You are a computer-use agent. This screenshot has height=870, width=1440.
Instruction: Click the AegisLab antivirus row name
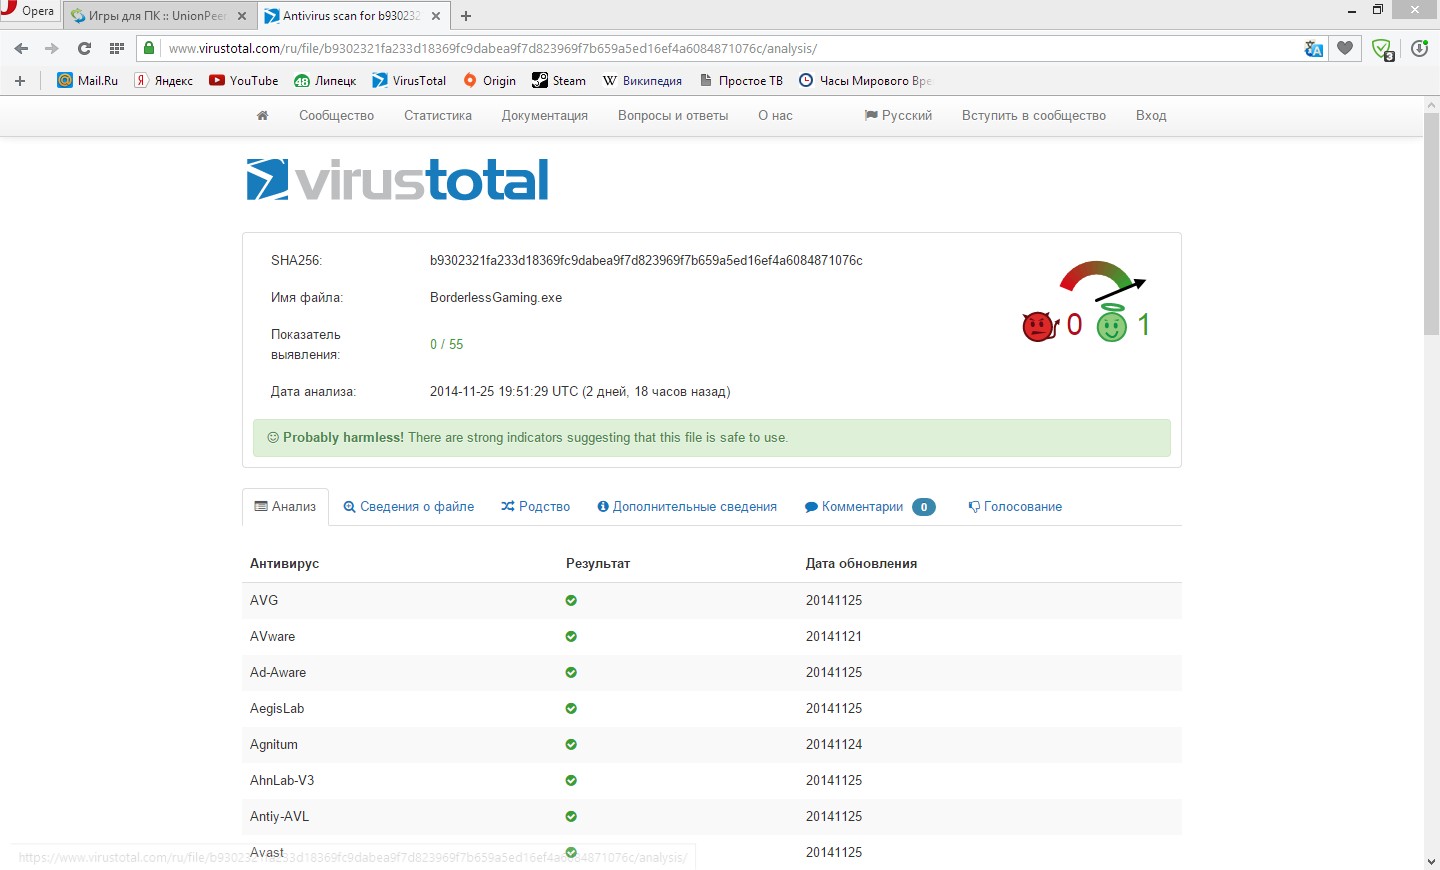point(277,708)
